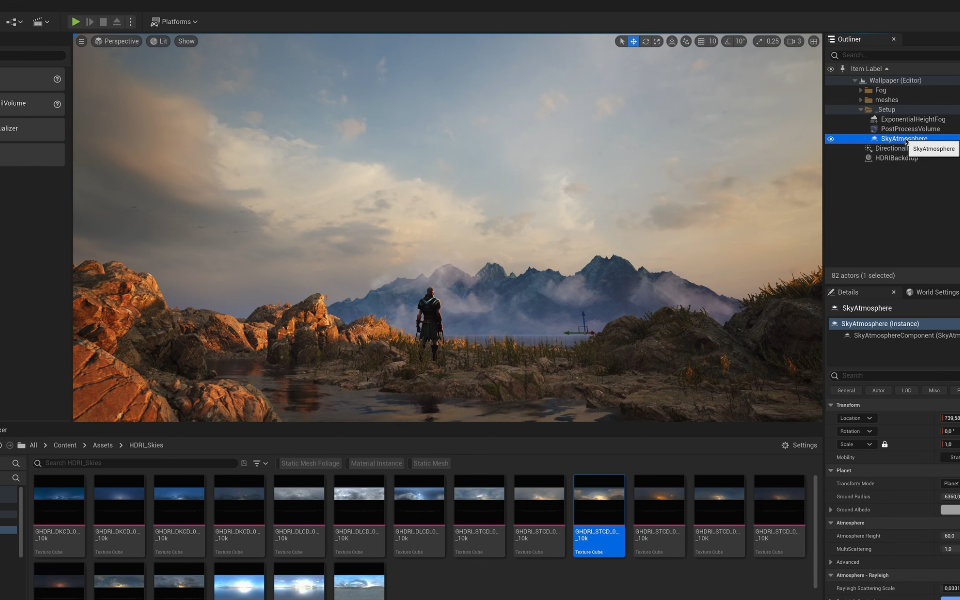Filter Details by Misc category
The width and height of the screenshot is (960, 600).
934,390
